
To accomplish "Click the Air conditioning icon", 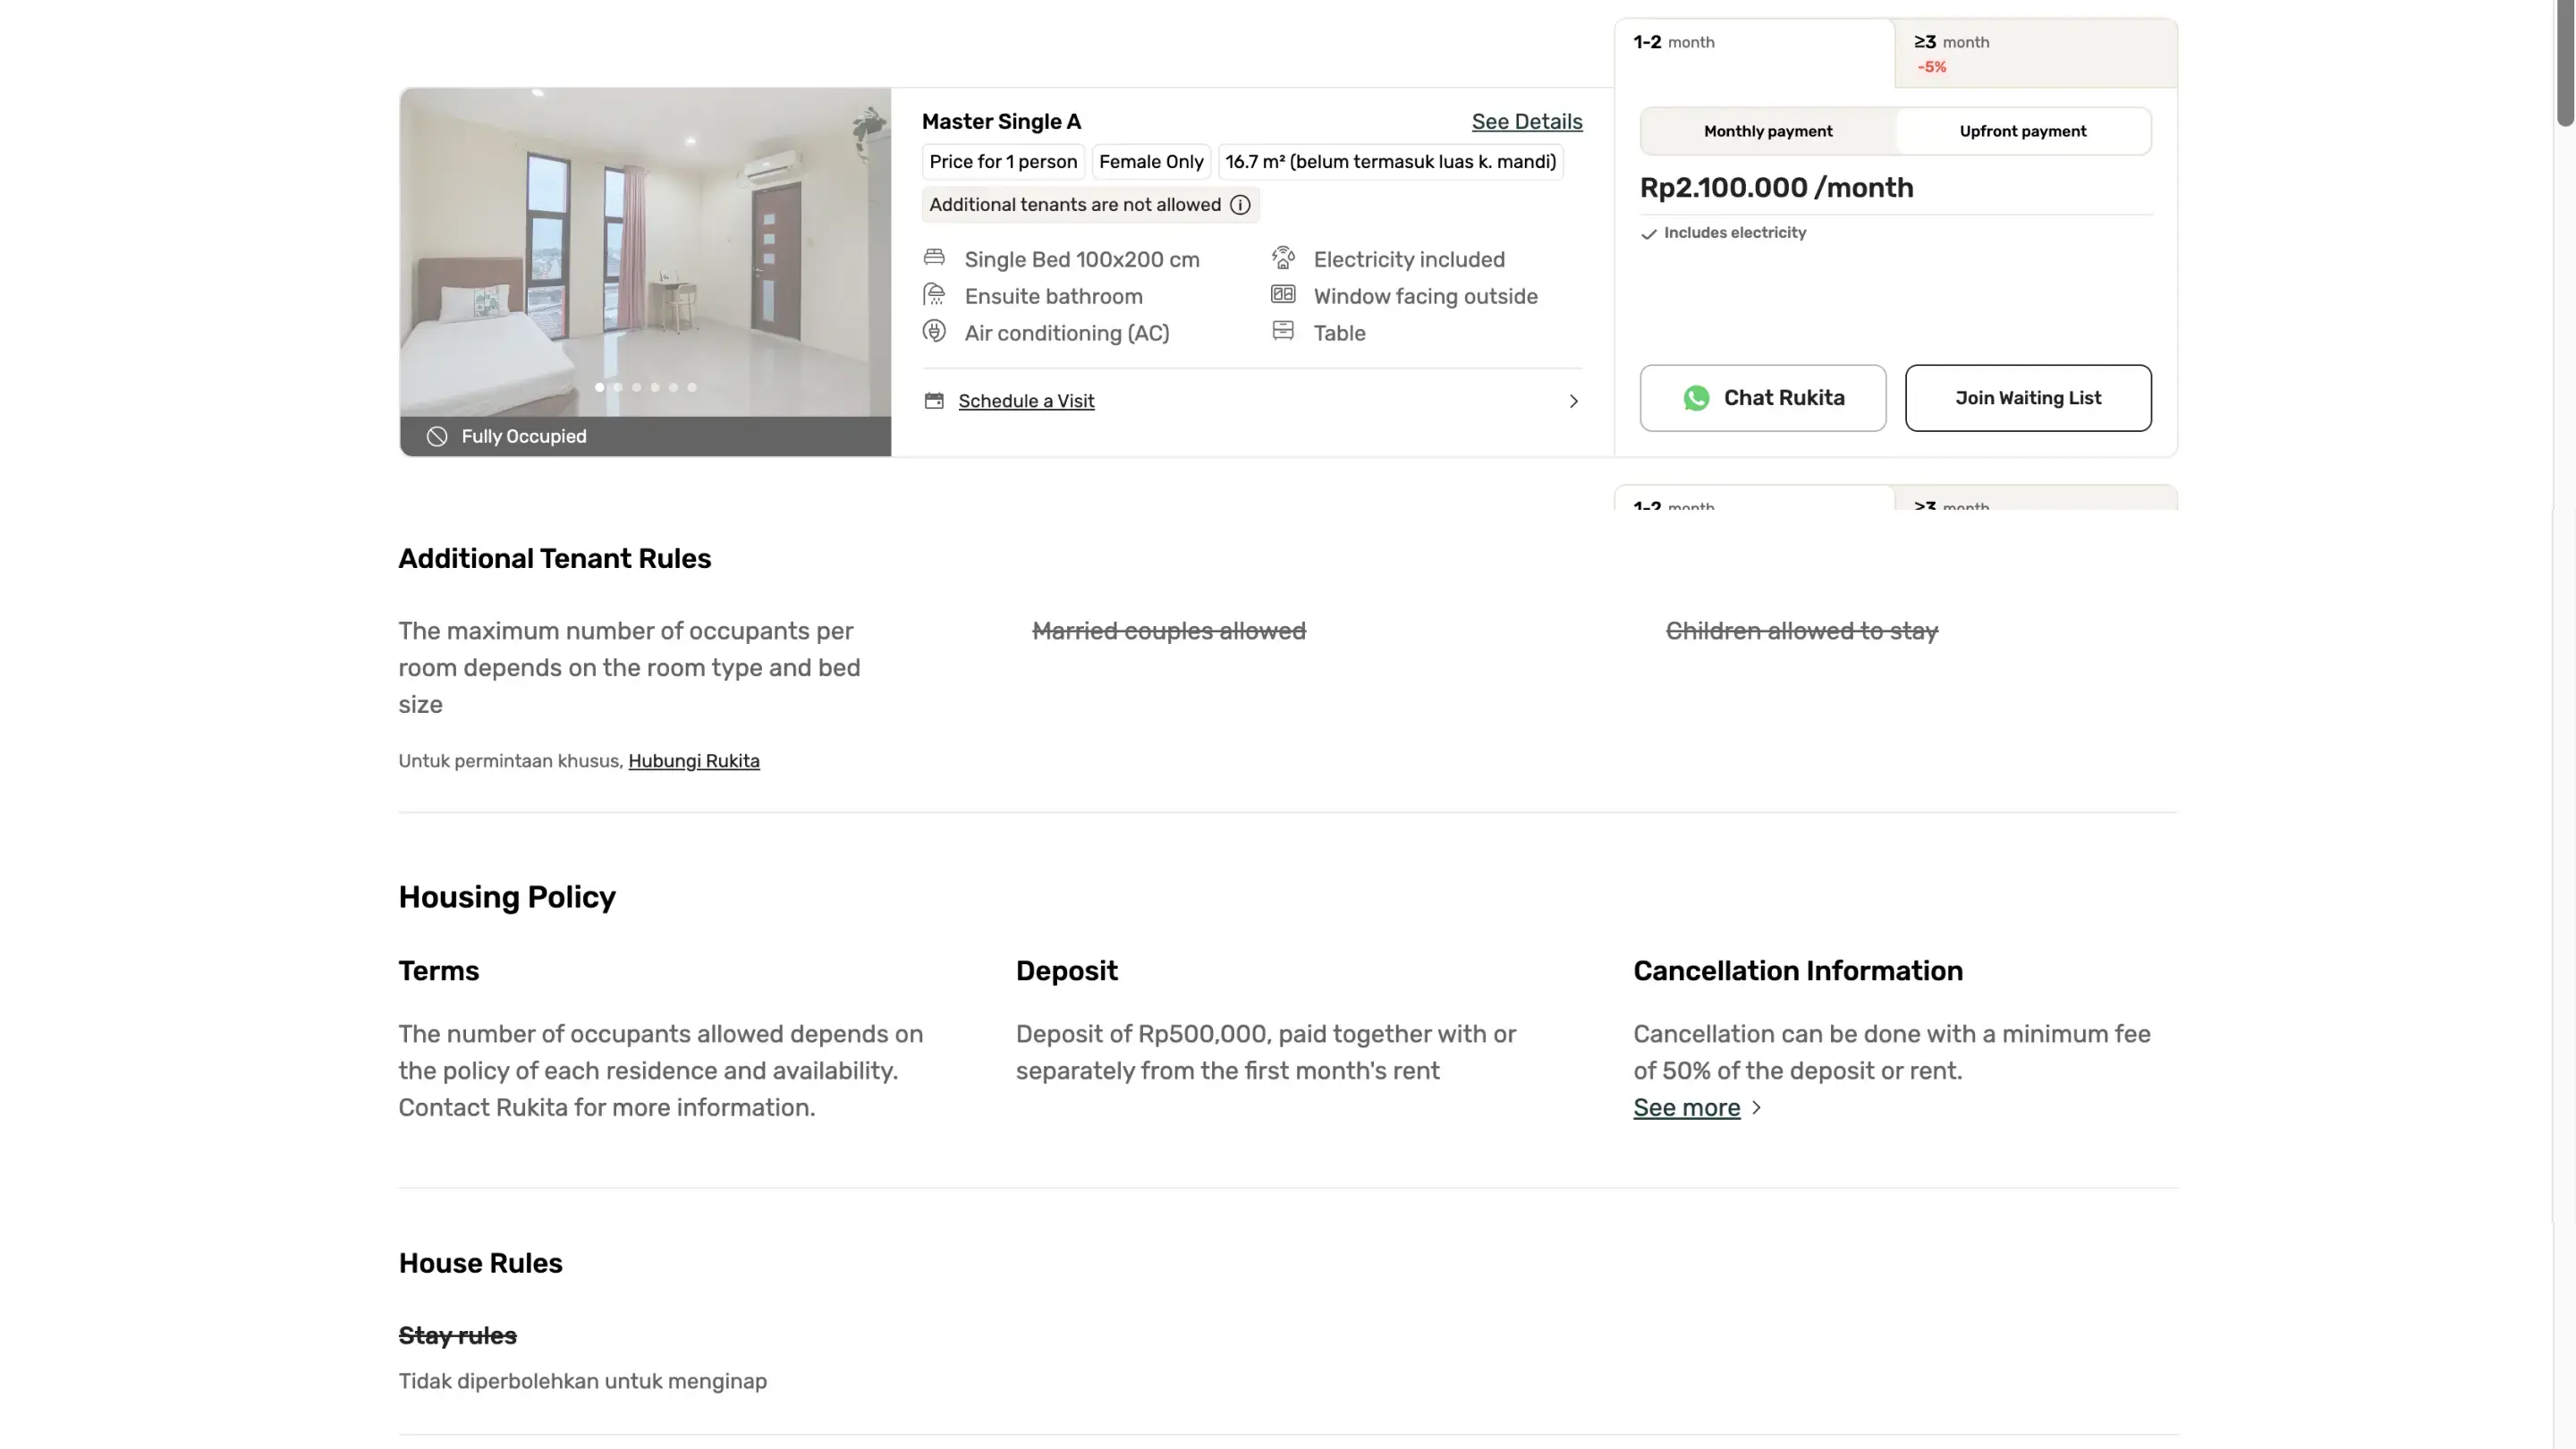I will 934,332.
